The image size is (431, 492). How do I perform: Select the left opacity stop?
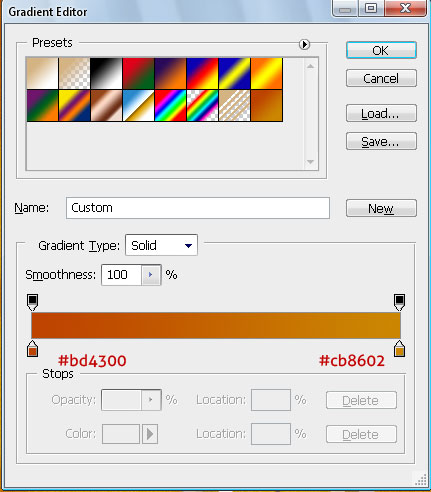[x=32, y=302]
